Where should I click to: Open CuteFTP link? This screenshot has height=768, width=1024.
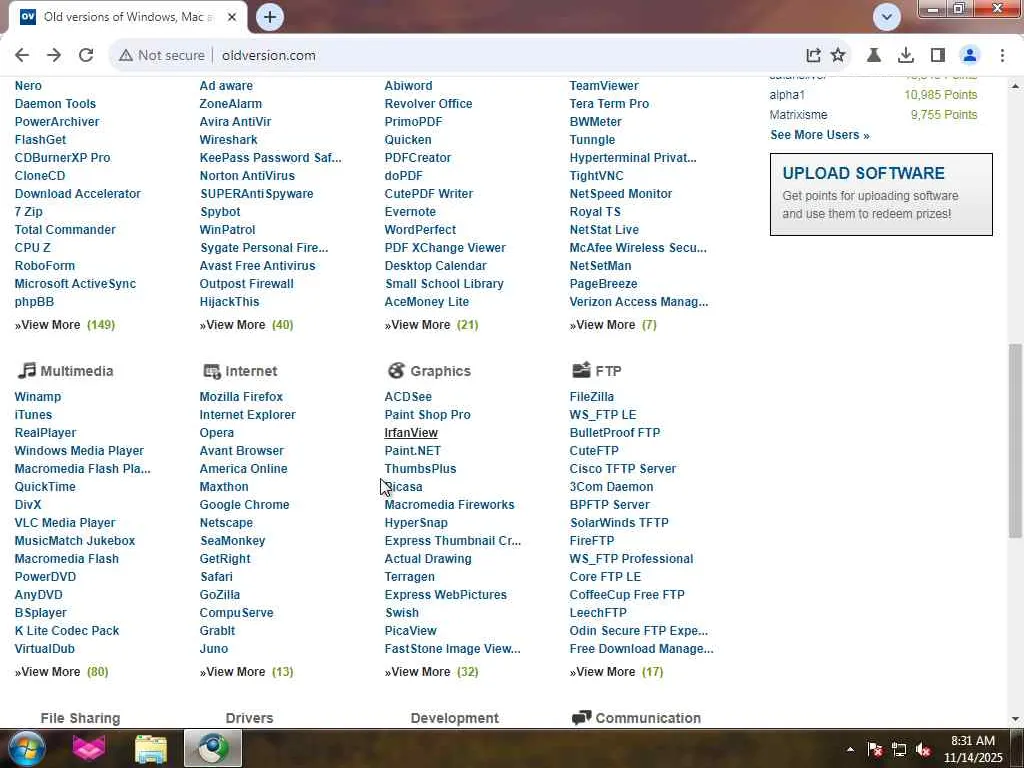594,451
